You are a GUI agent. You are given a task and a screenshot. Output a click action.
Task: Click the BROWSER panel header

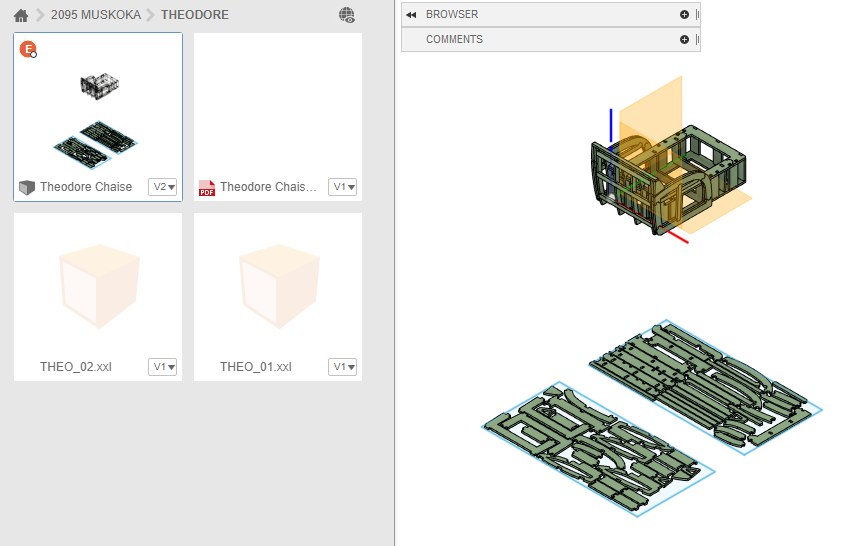tap(452, 15)
